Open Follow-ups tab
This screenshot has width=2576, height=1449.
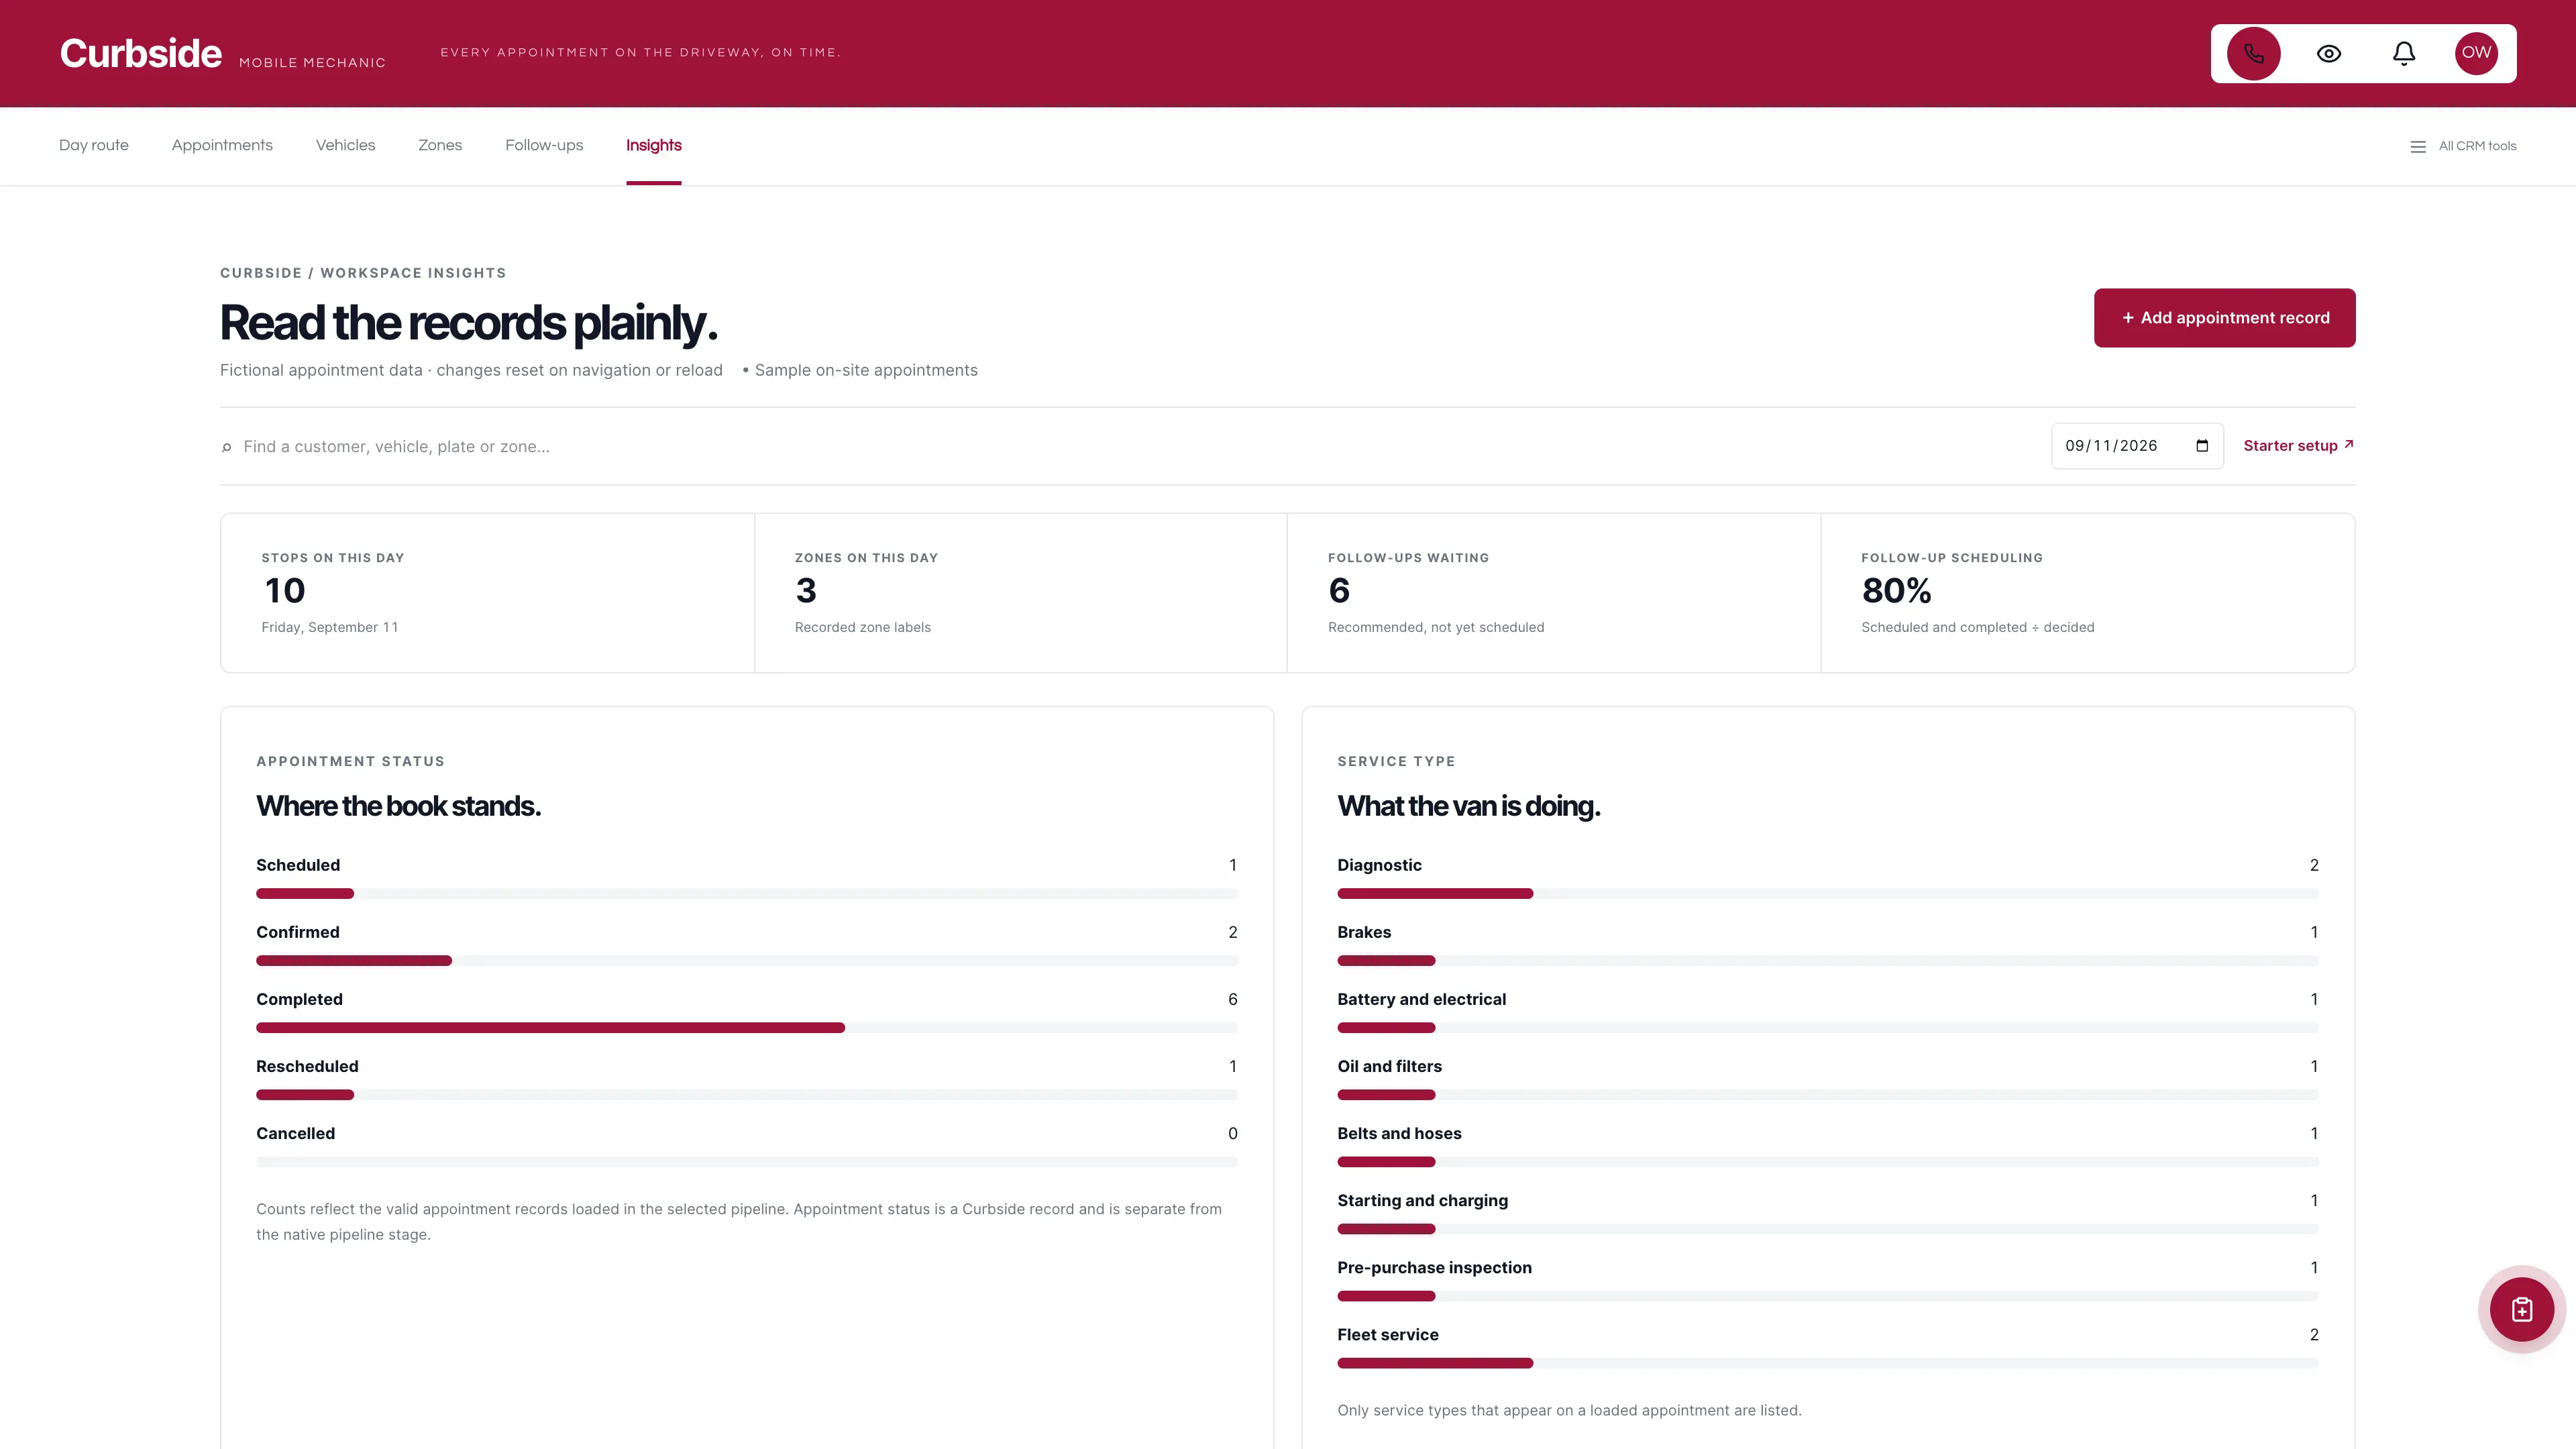[x=544, y=145]
